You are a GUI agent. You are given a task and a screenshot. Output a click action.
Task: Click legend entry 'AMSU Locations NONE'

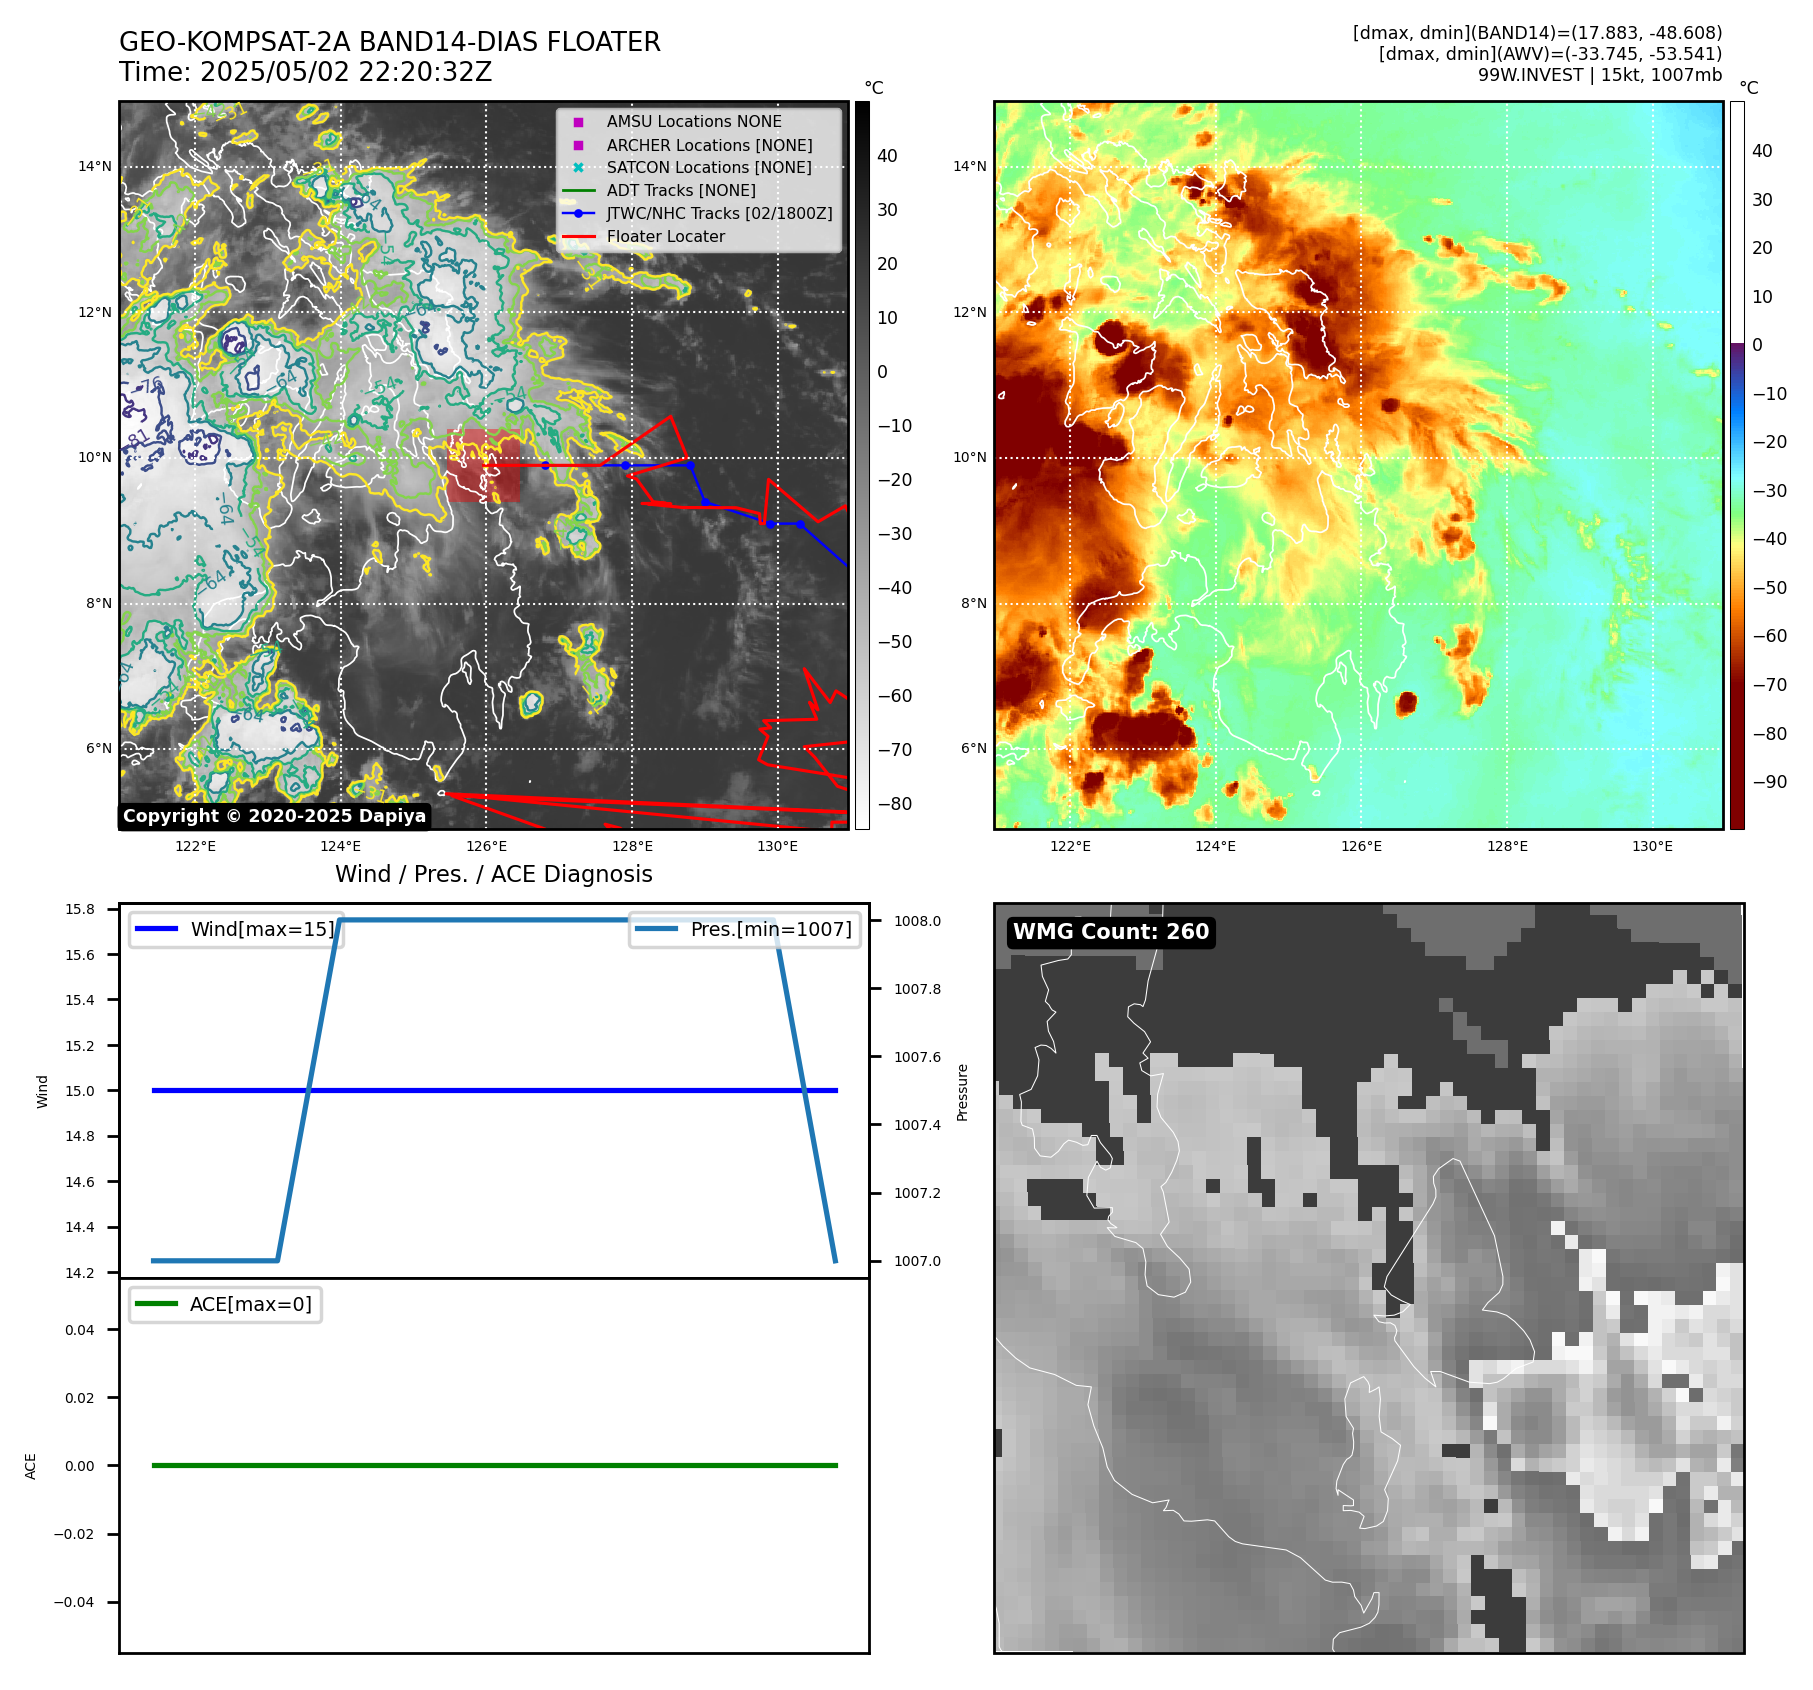tap(694, 121)
